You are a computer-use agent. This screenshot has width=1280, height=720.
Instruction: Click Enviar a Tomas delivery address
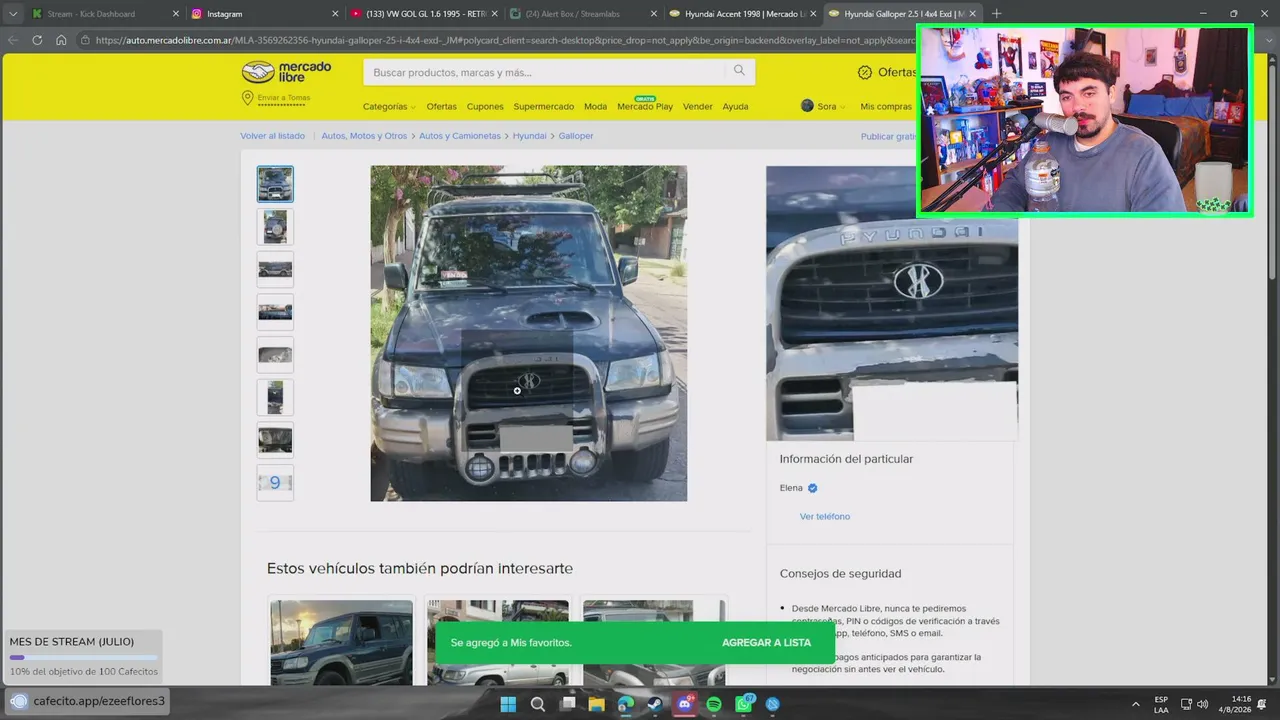click(284, 98)
